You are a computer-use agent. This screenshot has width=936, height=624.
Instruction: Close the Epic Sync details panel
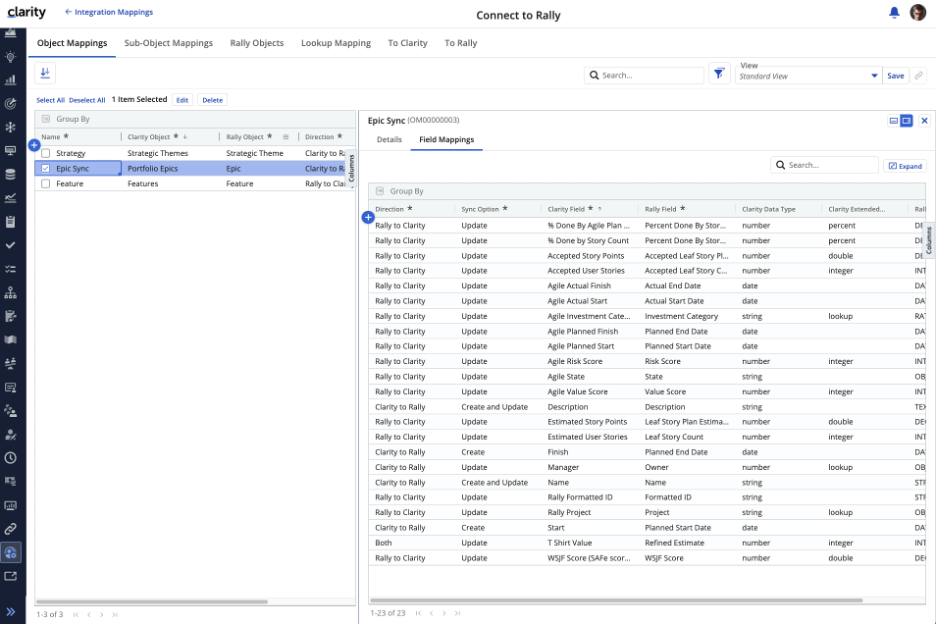coord(924,120)
